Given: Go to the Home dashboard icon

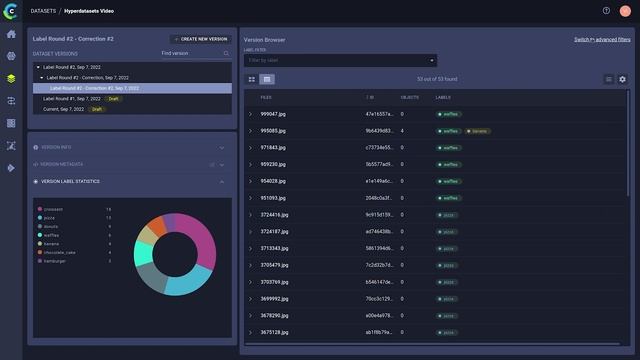Looking at the screenshot, I should pos(11,34).
